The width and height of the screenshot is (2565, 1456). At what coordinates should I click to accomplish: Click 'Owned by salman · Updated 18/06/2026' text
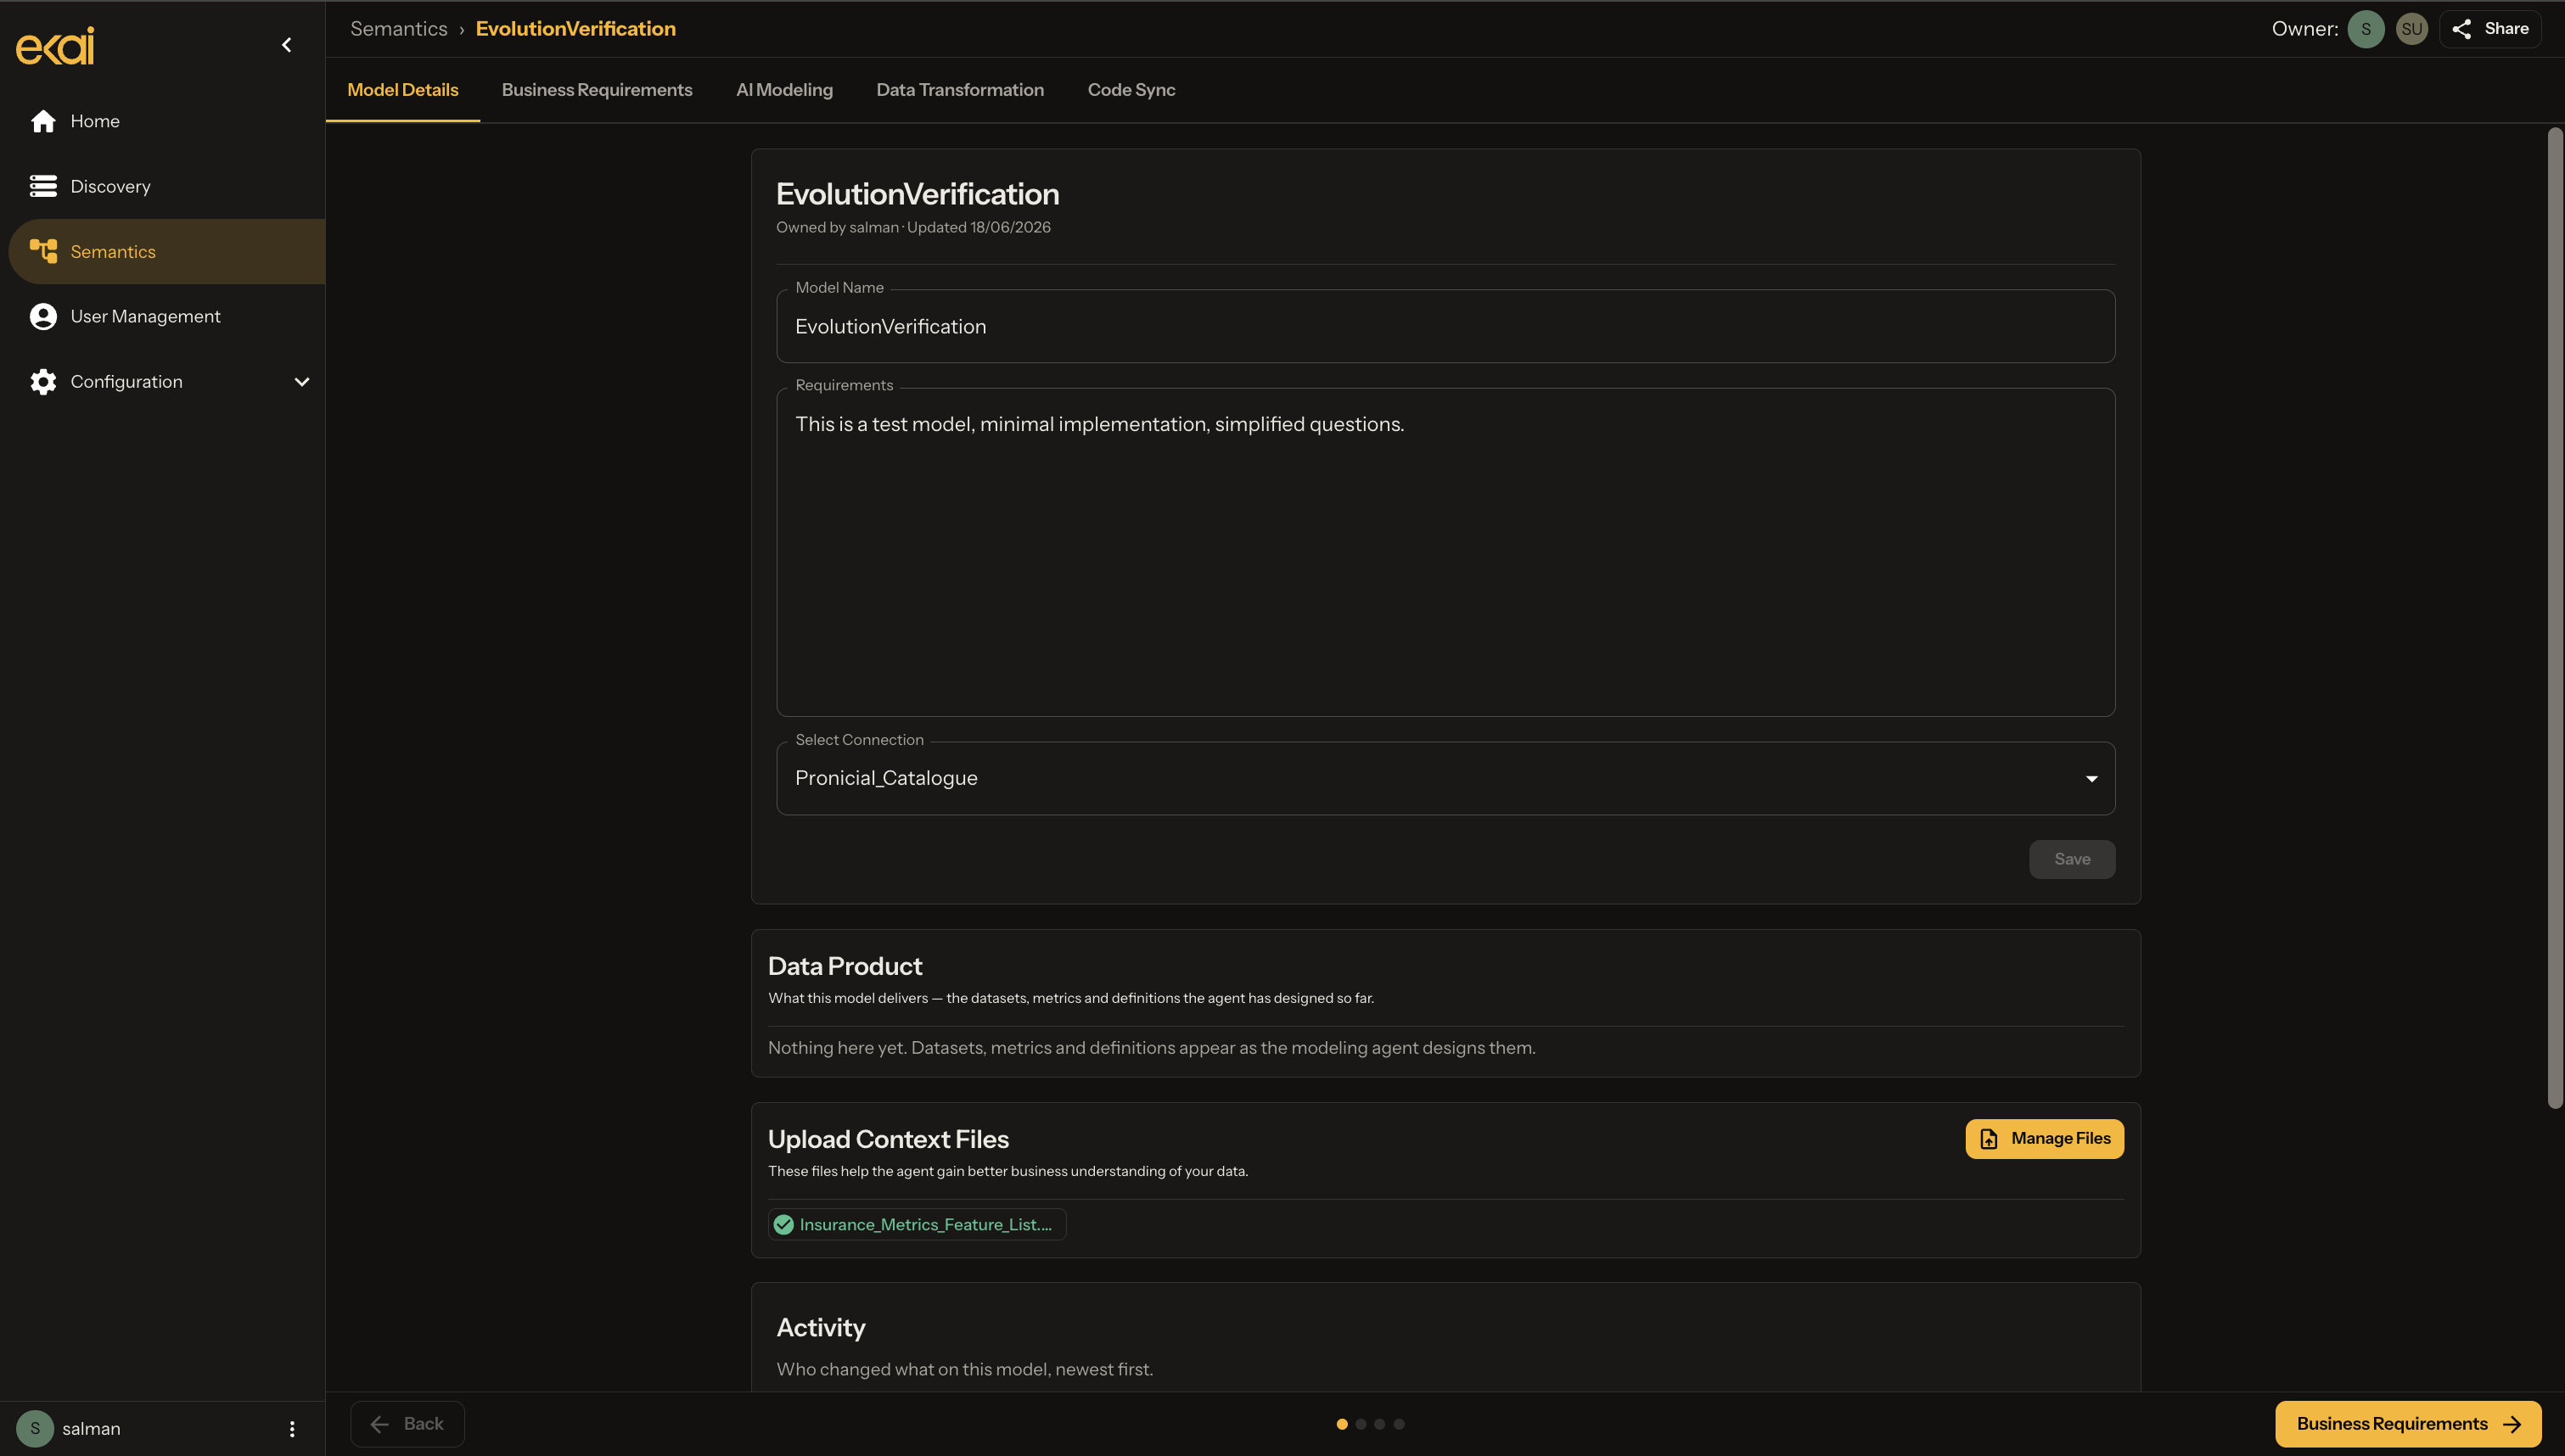pyautogui.click(x=913, y=228)
